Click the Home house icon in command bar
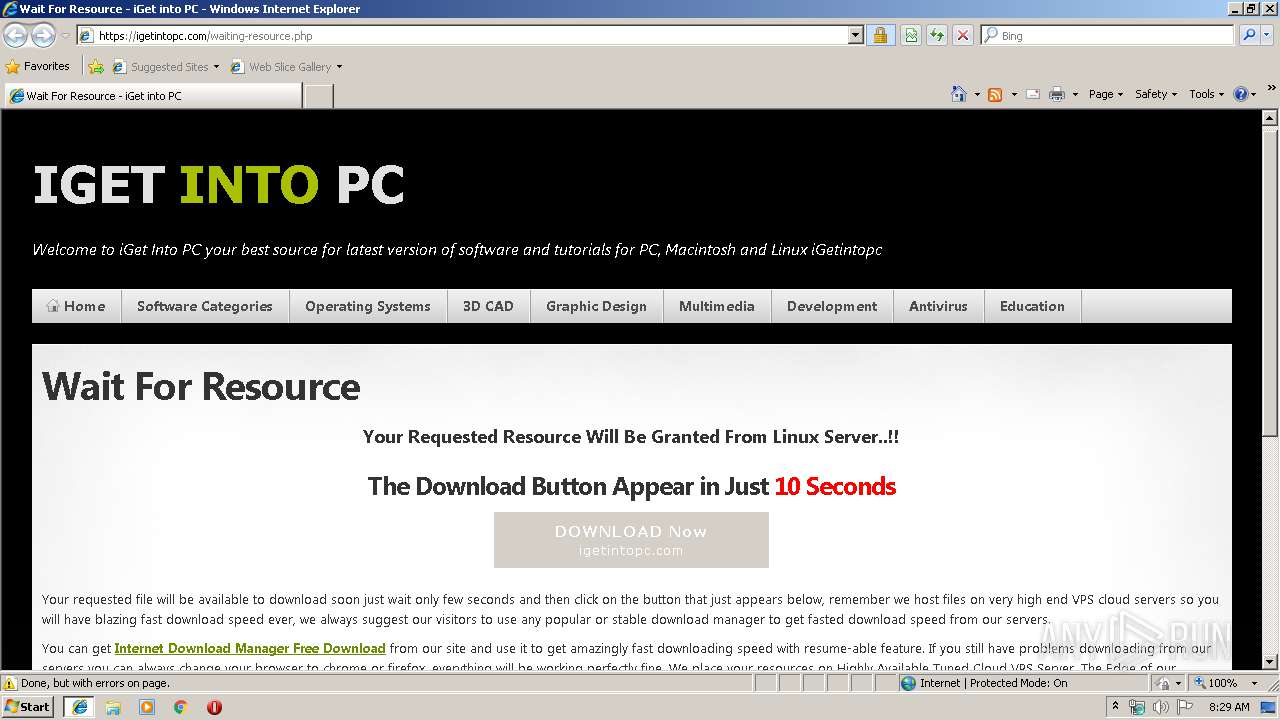The height and width of the screenshot is (720, 1280). point(959,94)
